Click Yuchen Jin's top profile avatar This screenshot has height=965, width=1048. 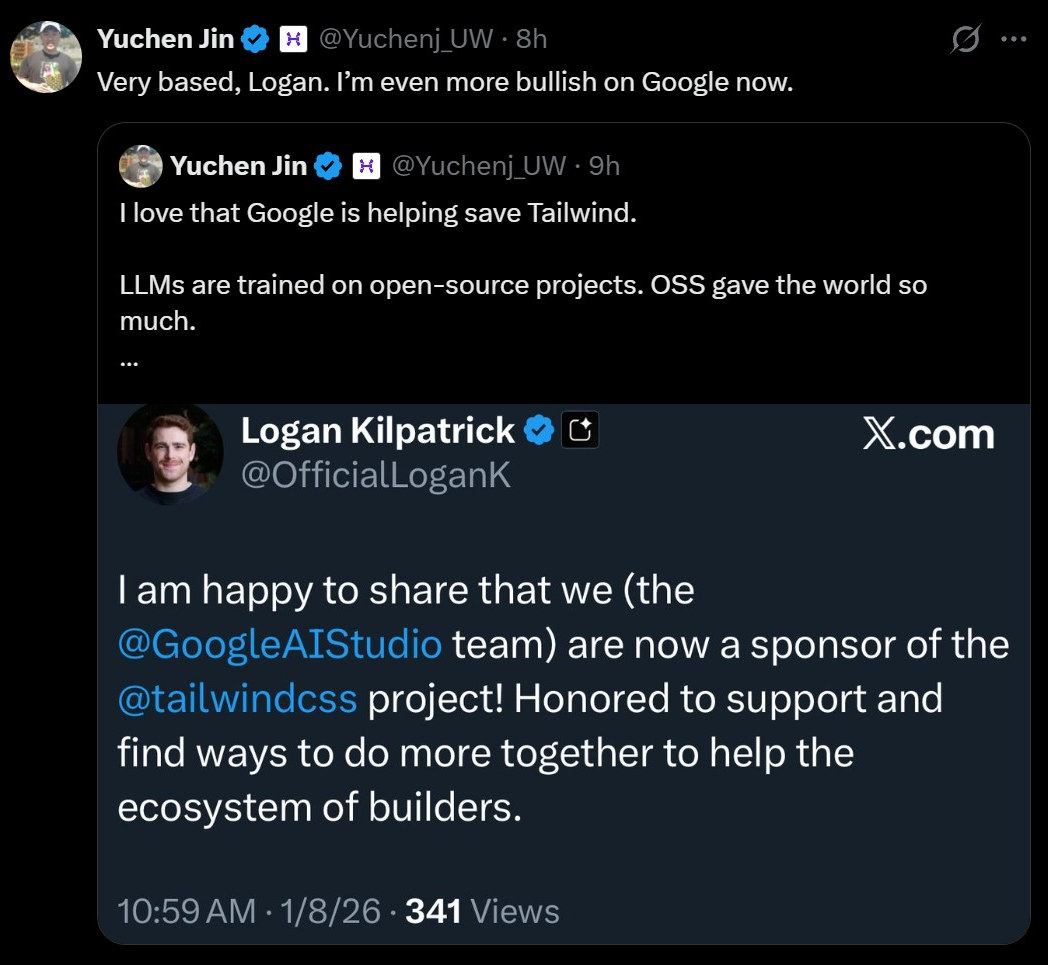point(46,56)
